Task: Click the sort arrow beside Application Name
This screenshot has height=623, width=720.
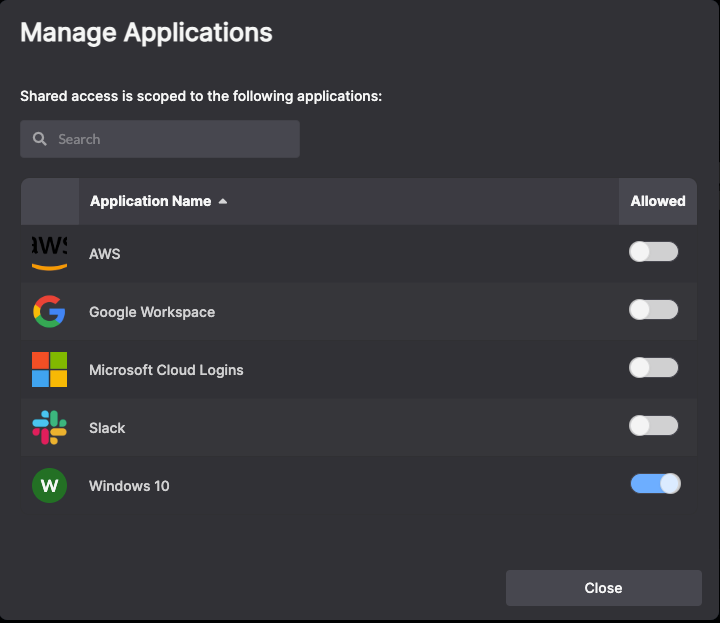Action: pos(223,202)
